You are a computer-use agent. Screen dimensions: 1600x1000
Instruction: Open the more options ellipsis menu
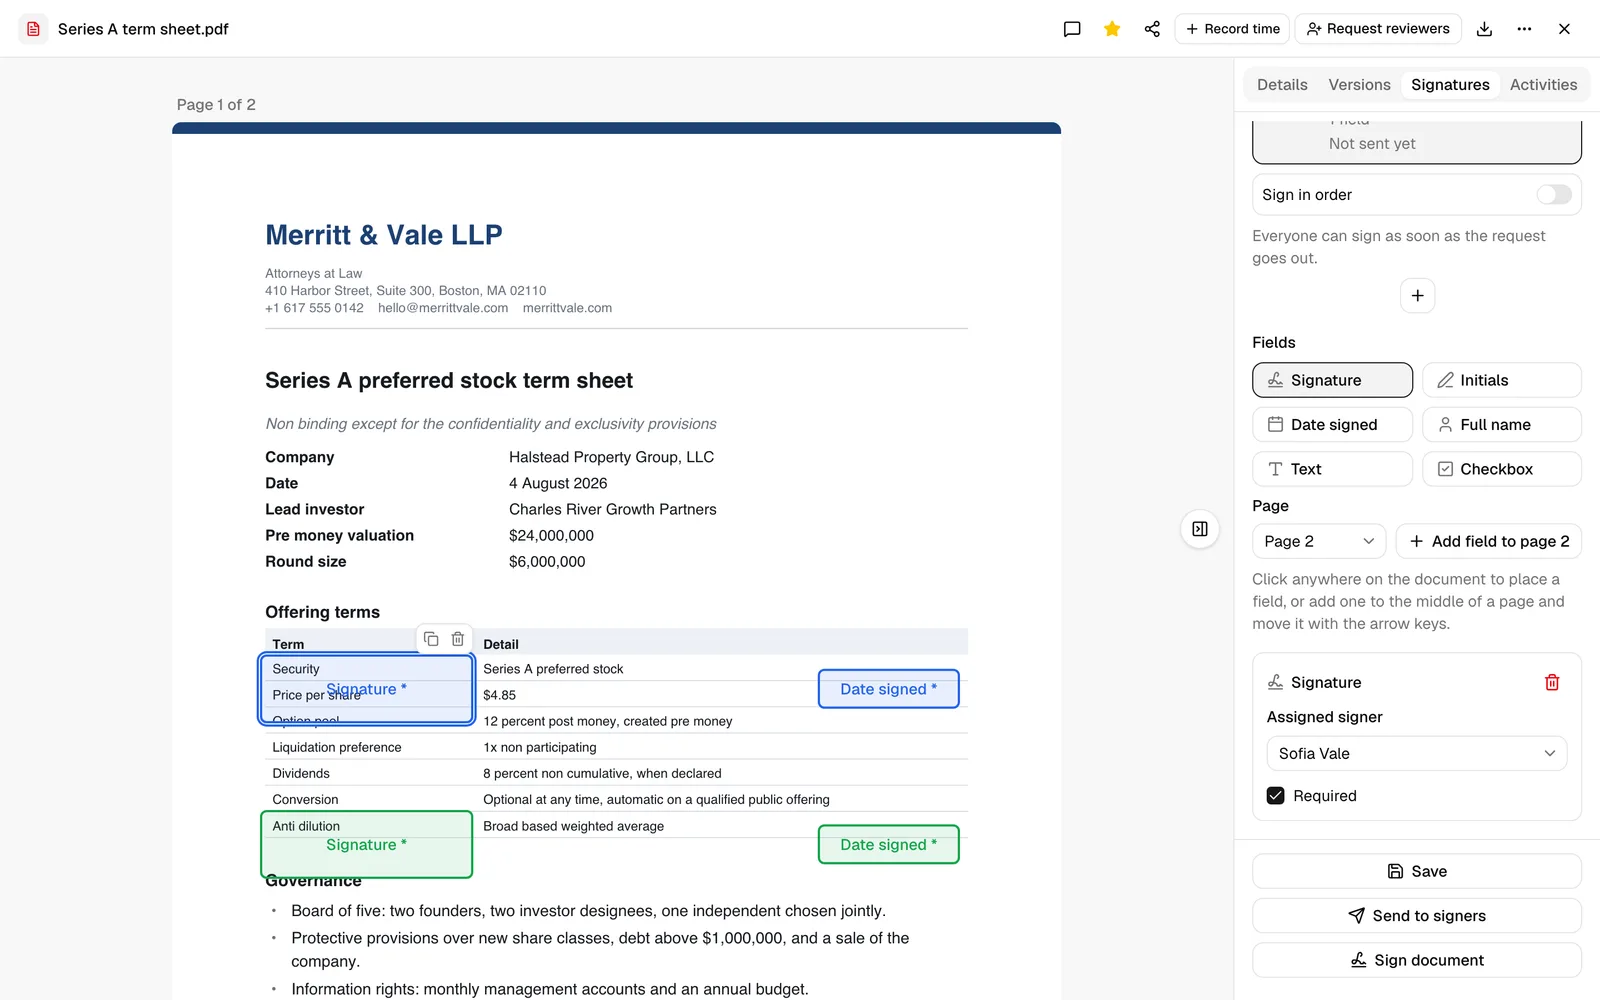(1524, 29)
